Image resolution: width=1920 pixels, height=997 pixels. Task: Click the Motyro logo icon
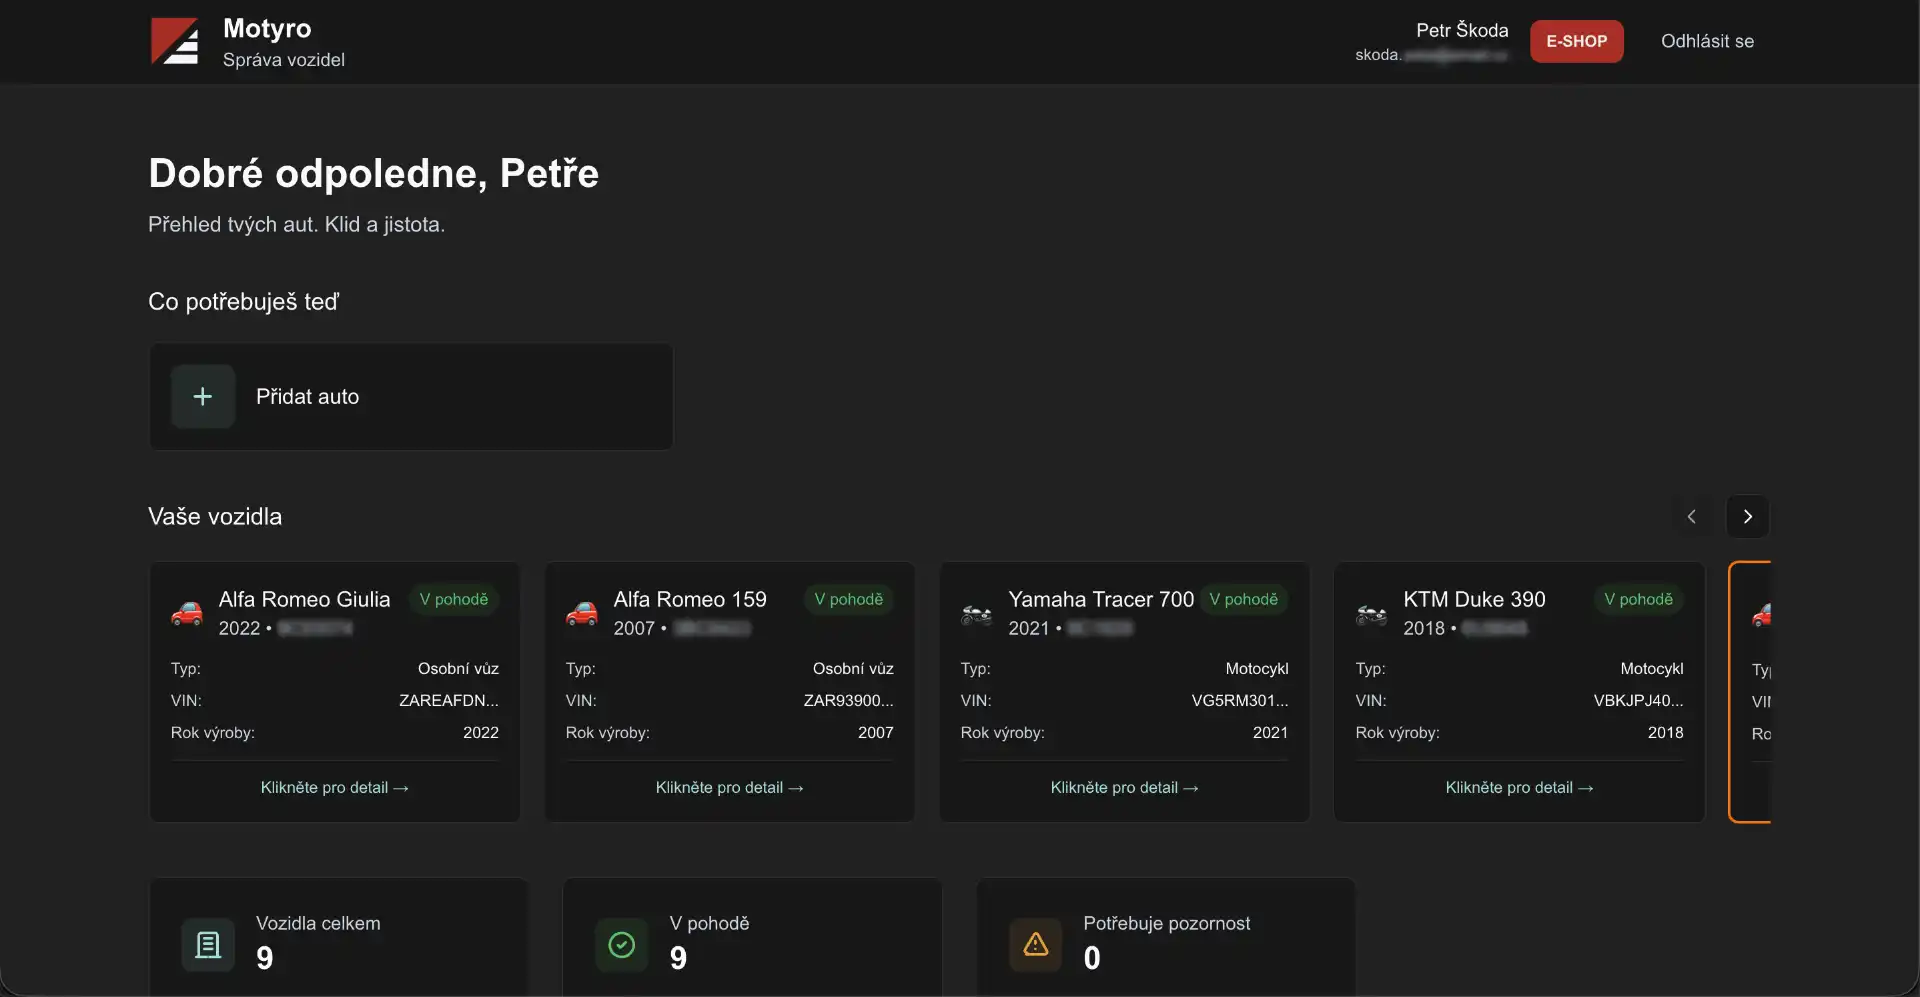point(175,42)
